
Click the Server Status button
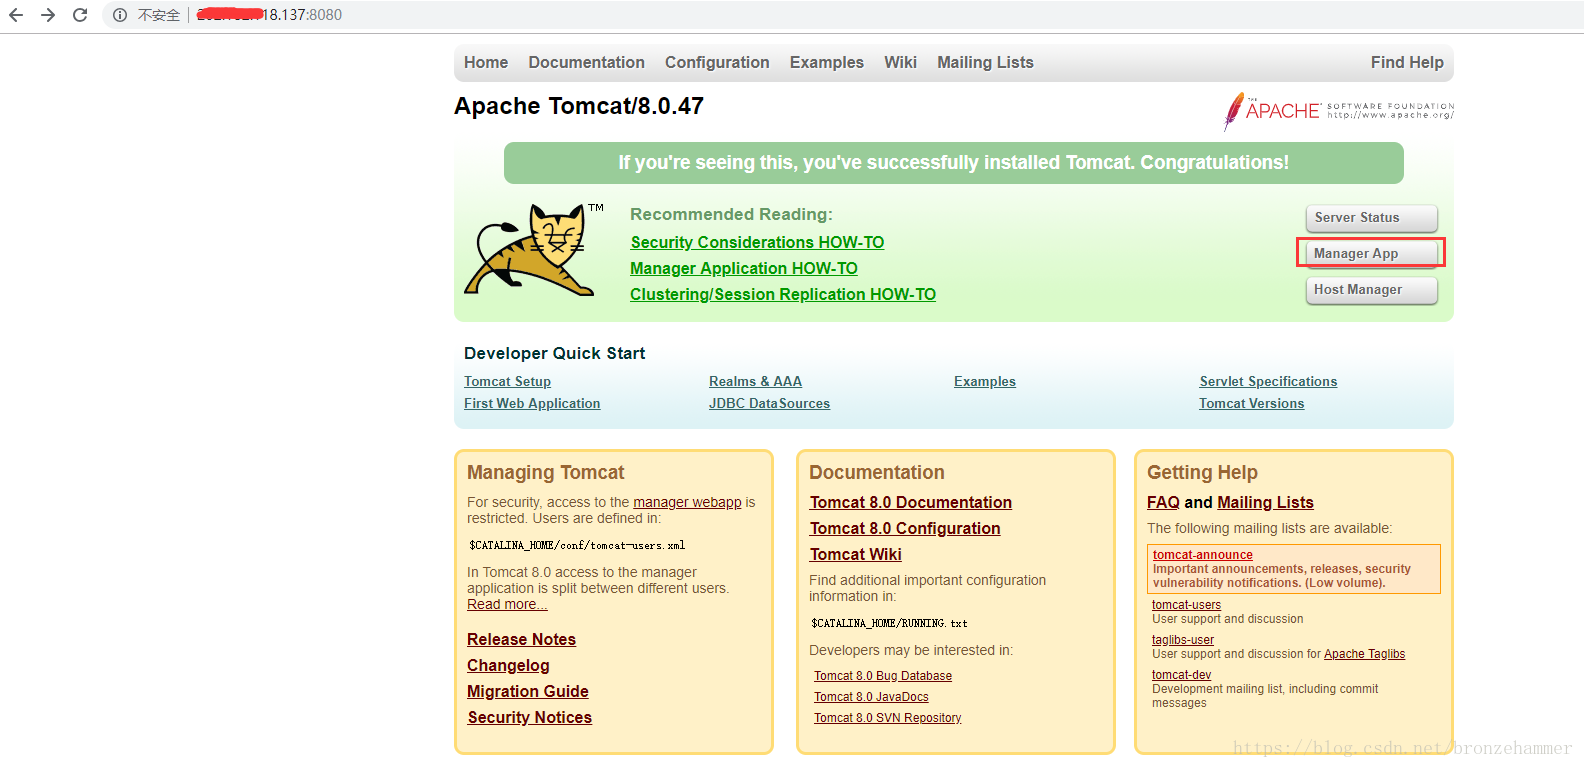click(x=1371, y=218)
